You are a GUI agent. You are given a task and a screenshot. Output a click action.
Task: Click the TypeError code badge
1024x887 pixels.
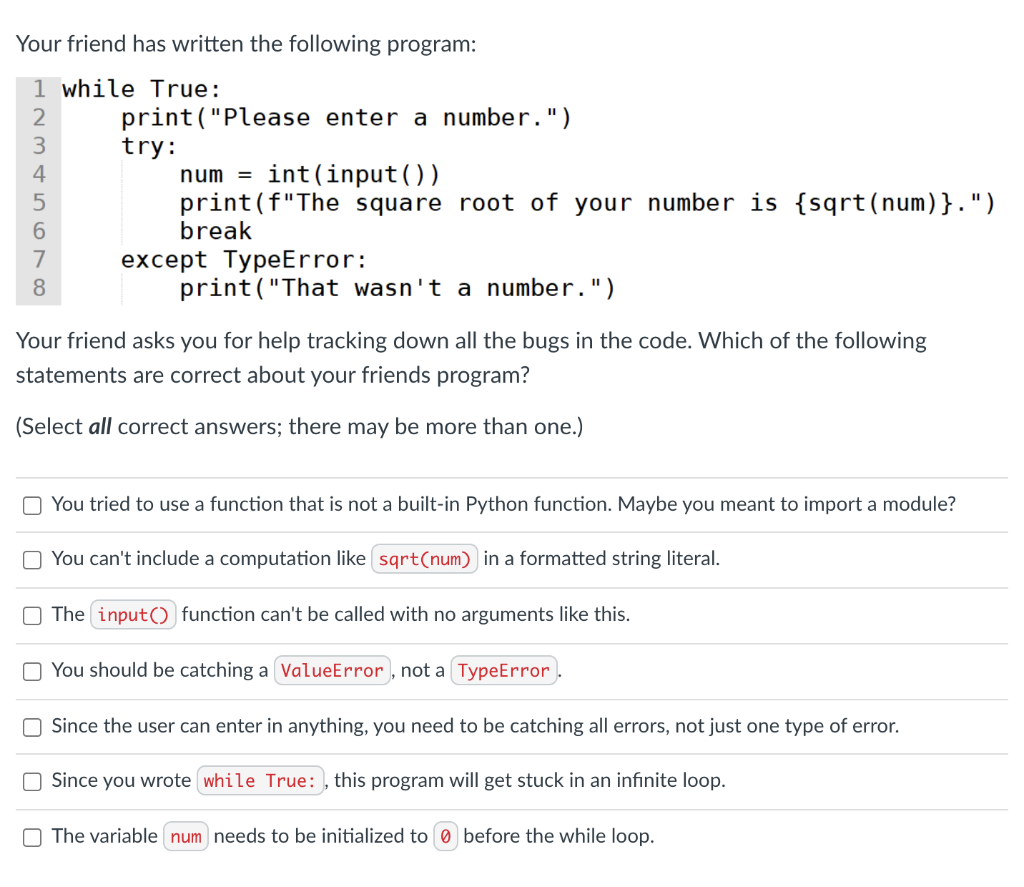(504, 670)
